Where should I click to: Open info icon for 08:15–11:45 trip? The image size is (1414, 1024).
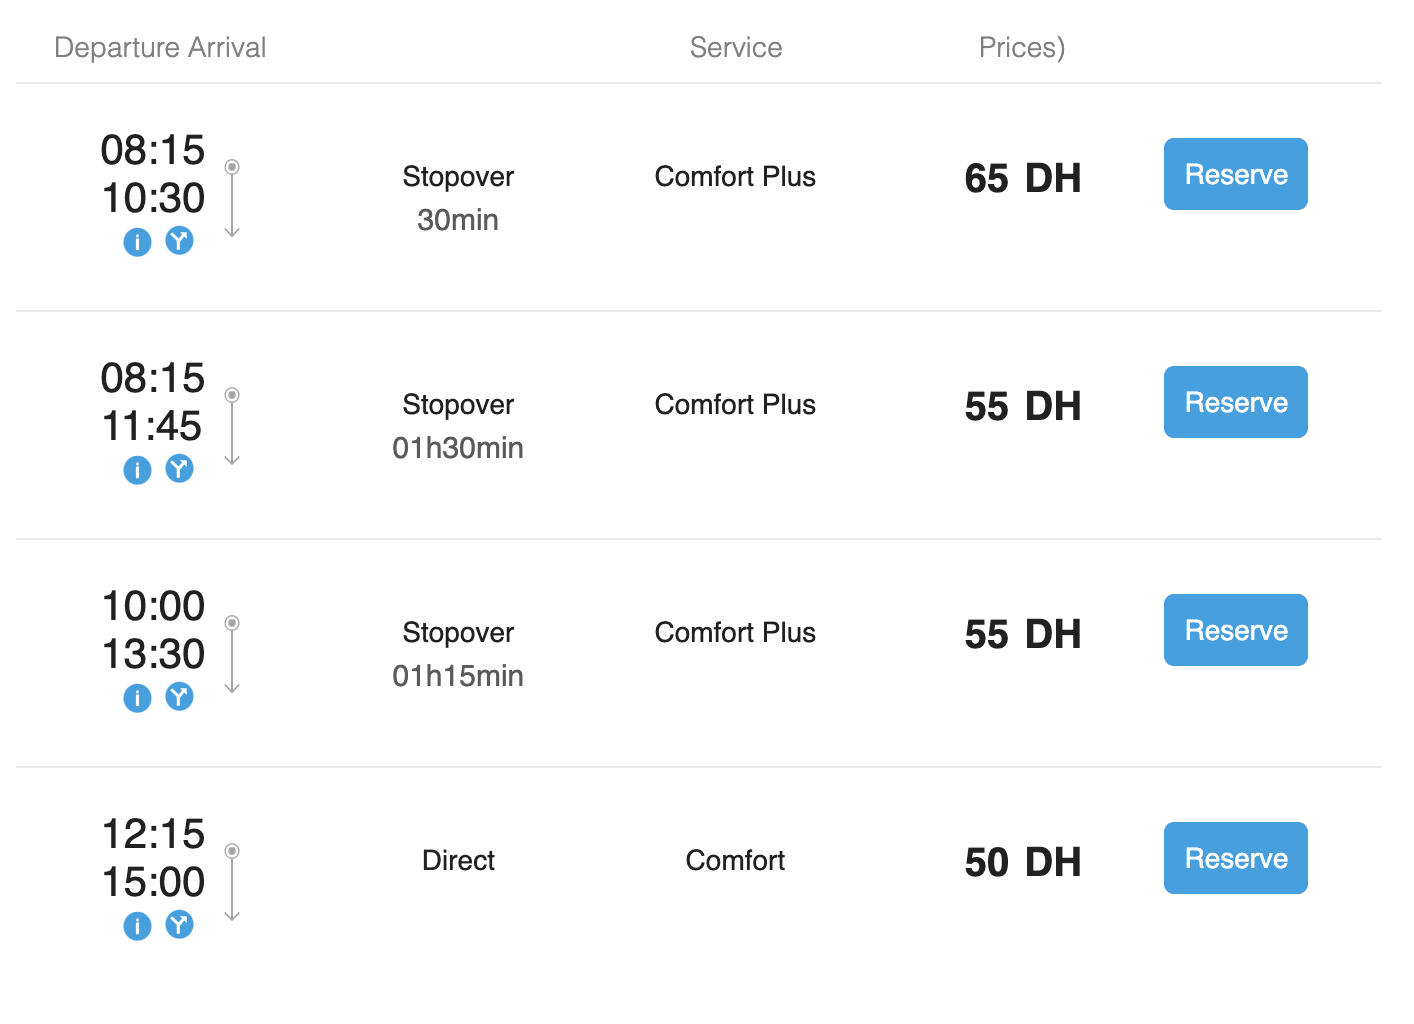pos(137,470)
